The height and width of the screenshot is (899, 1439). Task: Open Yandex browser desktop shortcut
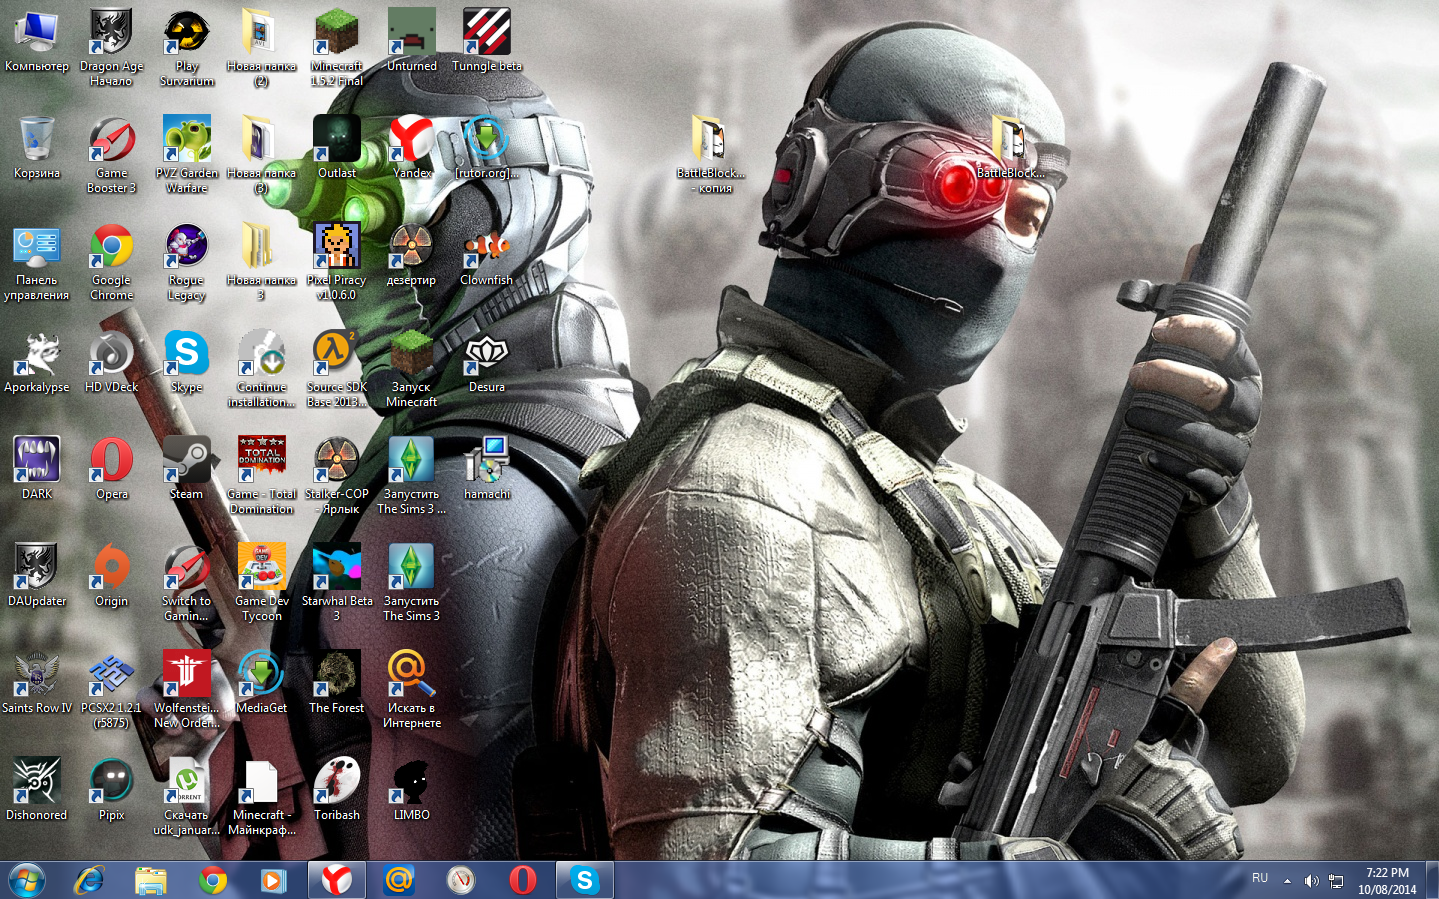click(x=412, y=147)
